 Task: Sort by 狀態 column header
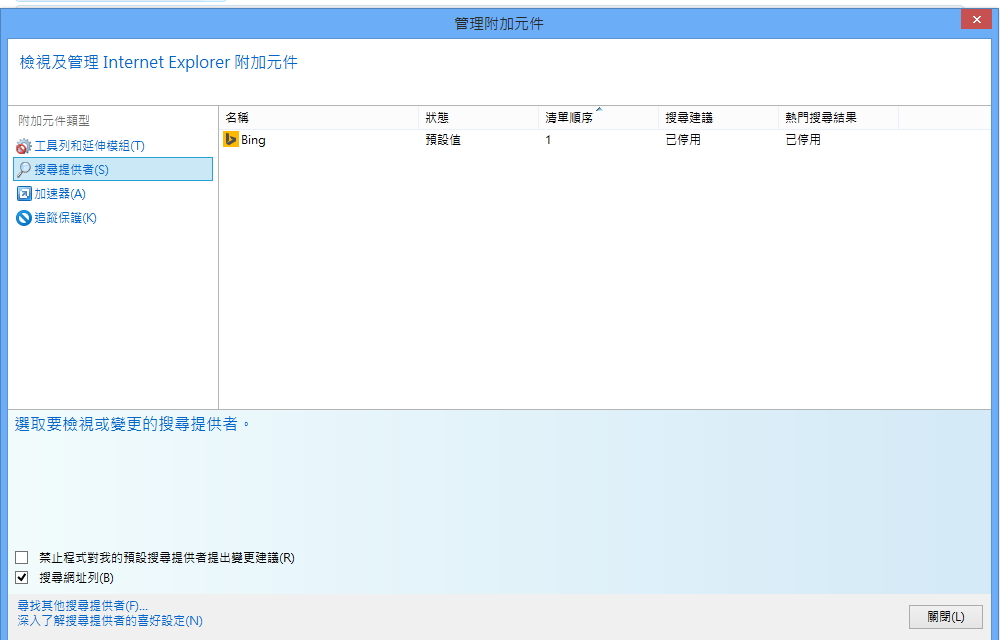[x=478, y=117]
